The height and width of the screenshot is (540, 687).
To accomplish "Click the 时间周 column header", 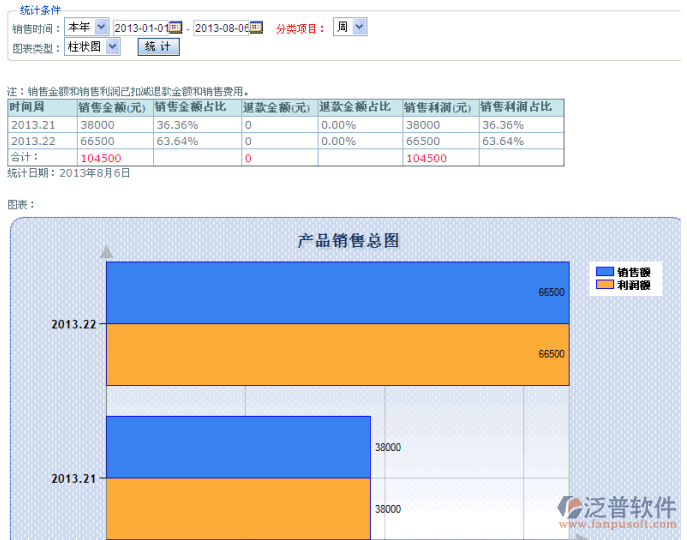I will tap(42, 107).
